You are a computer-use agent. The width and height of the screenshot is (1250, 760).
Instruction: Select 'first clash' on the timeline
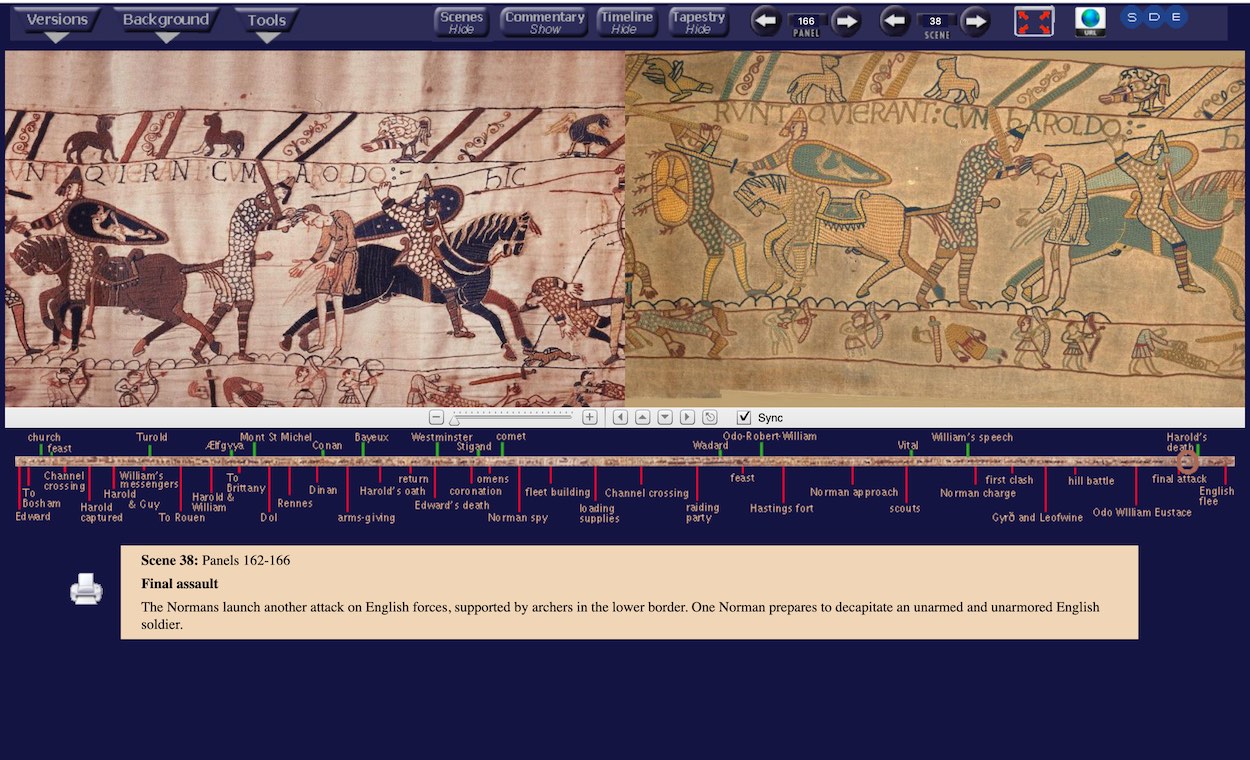click(x=1009, y=480)
